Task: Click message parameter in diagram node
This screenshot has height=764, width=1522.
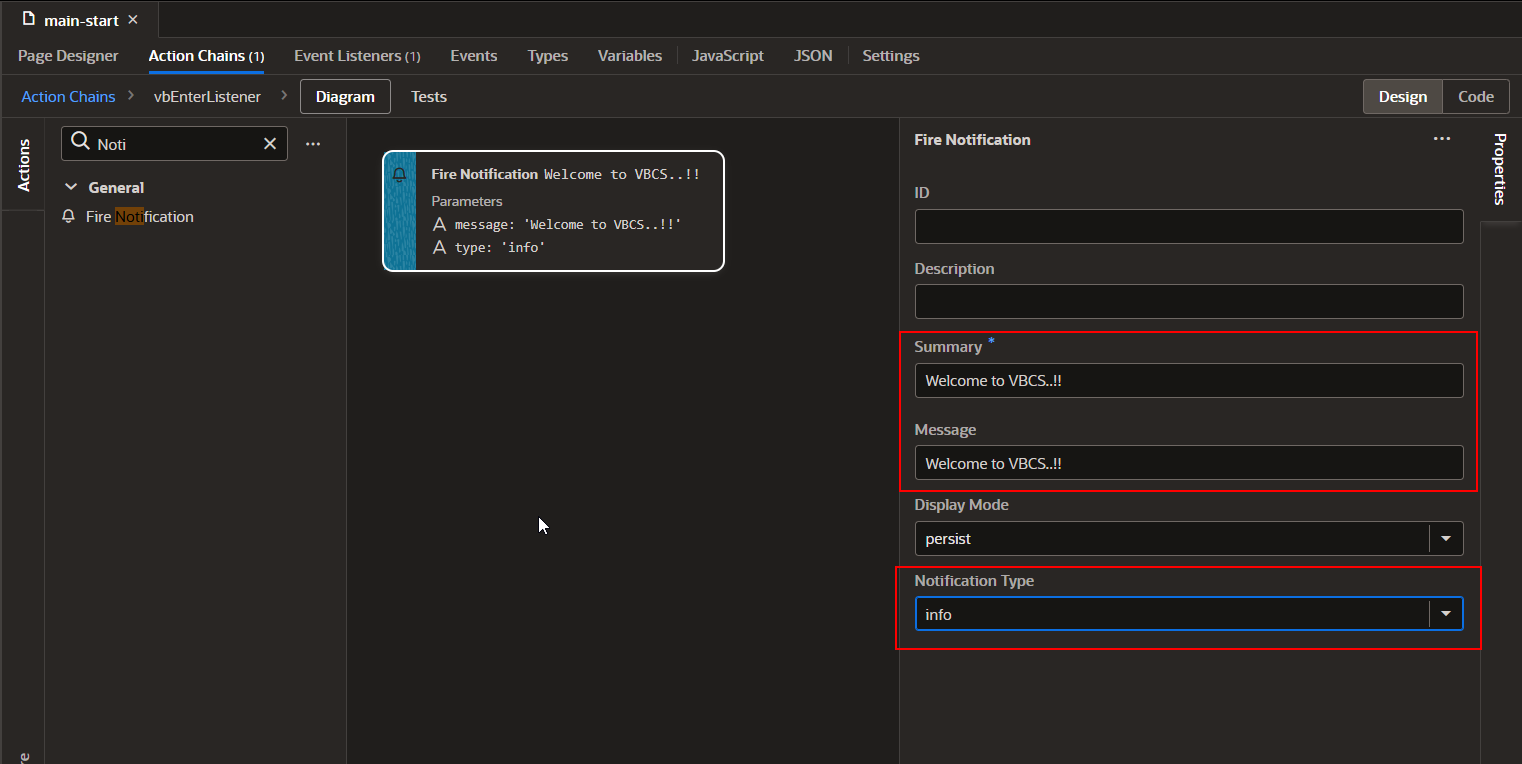Action: [557, 225]
